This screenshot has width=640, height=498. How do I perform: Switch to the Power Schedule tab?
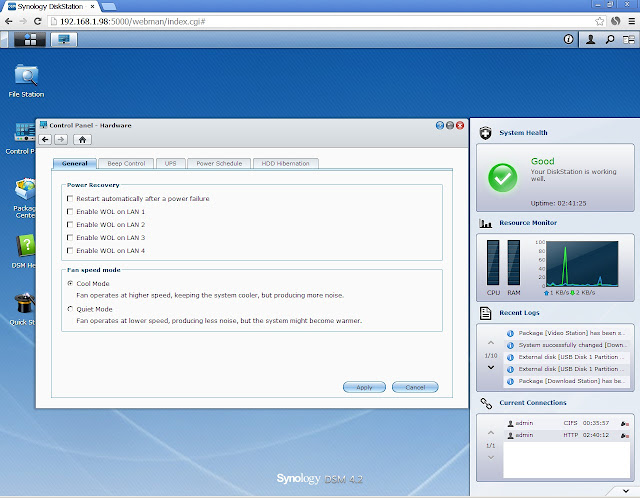[219, 163]
